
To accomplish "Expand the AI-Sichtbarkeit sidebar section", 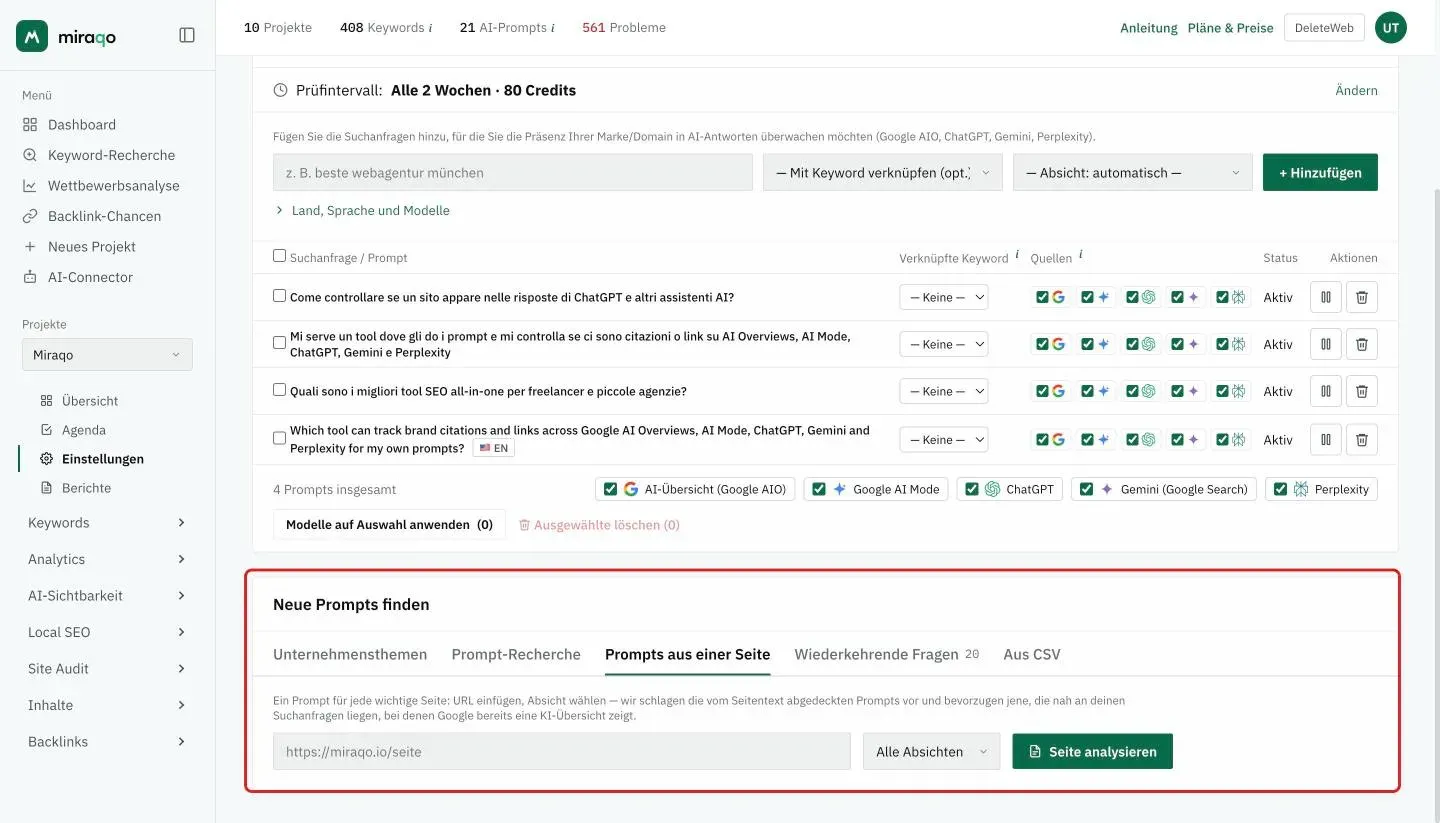I will coord(107,596).
